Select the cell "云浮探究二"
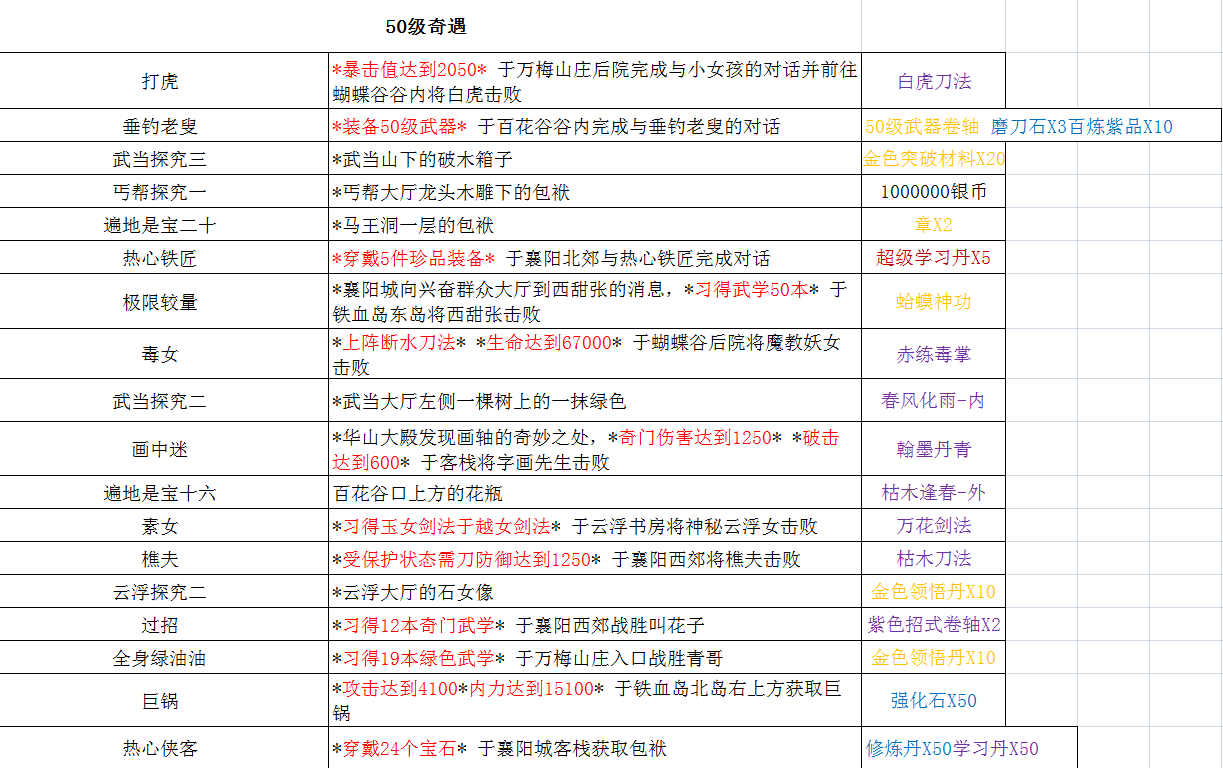Screen dimensions: 1223x768 (x=160, y=592)
